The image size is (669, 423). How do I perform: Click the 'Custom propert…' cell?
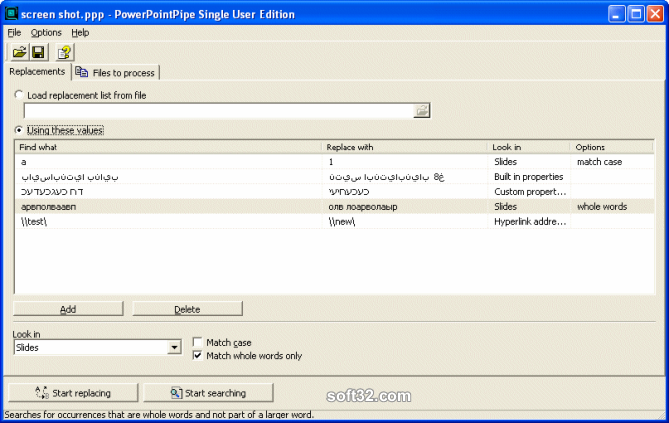click(530, 192)
